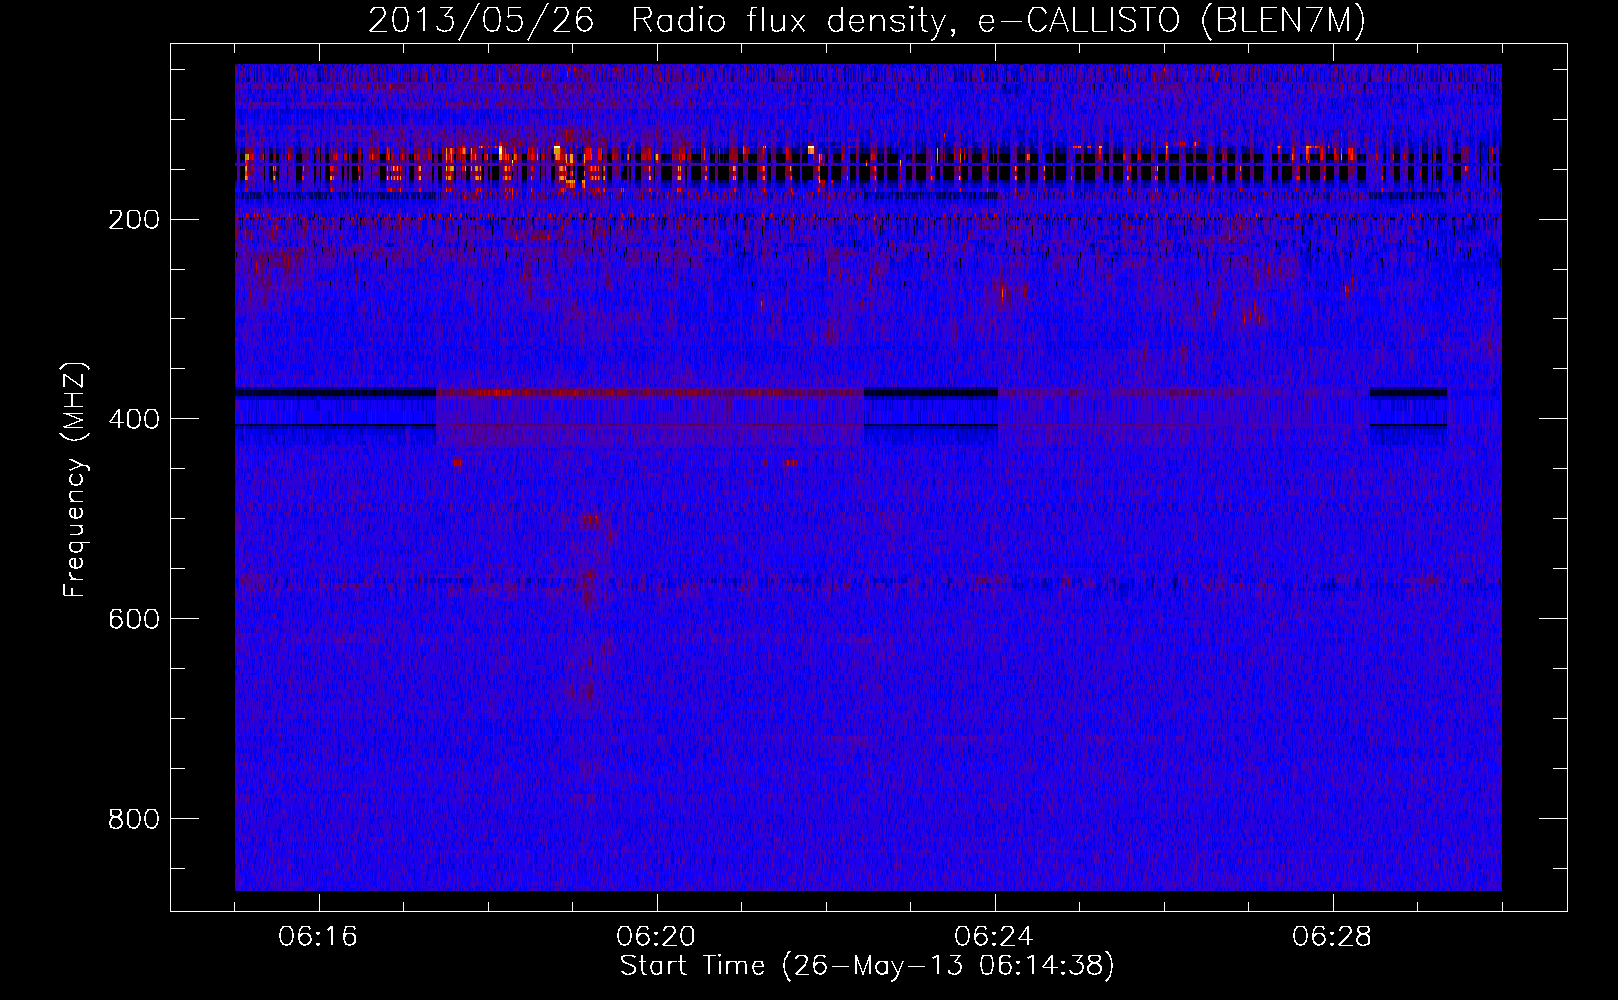Click the 600 frequency tick label
The height and width of the screenshot is (1000, 1618).
click(133, 620)
